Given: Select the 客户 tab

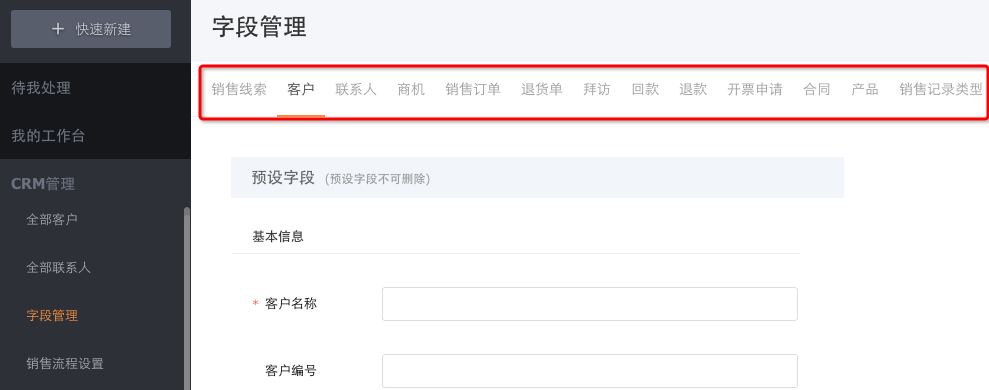Looking at the screenshot, I should click(x=301, y=90).
